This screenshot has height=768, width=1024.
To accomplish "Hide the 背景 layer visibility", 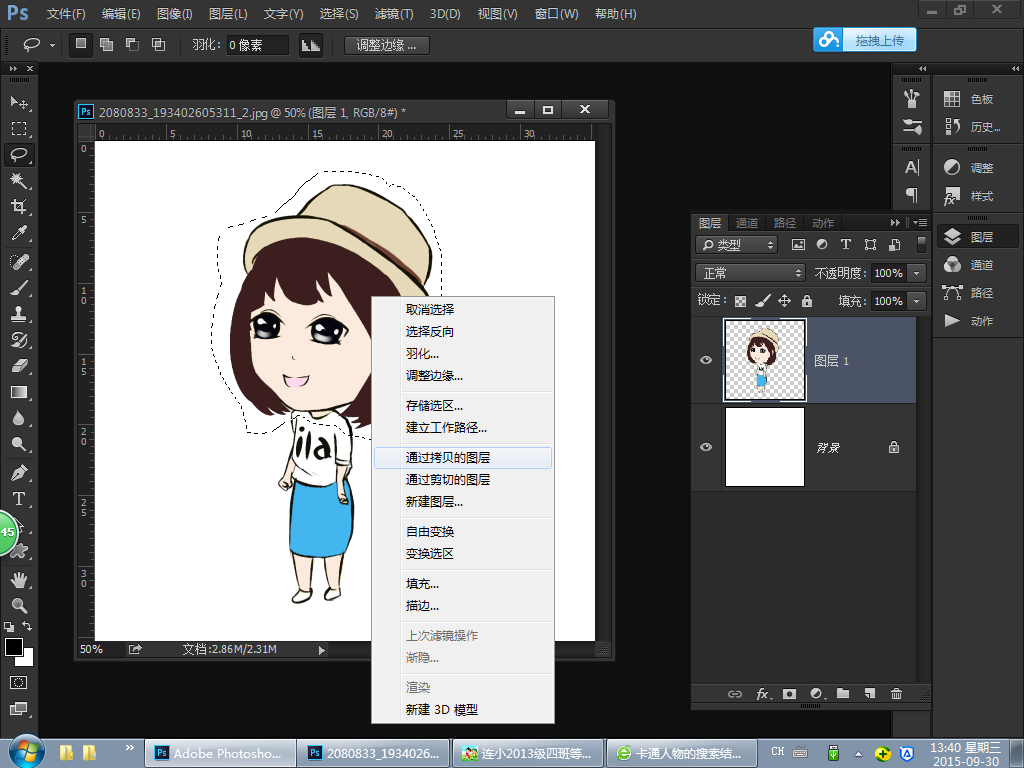I will (706, 447).
